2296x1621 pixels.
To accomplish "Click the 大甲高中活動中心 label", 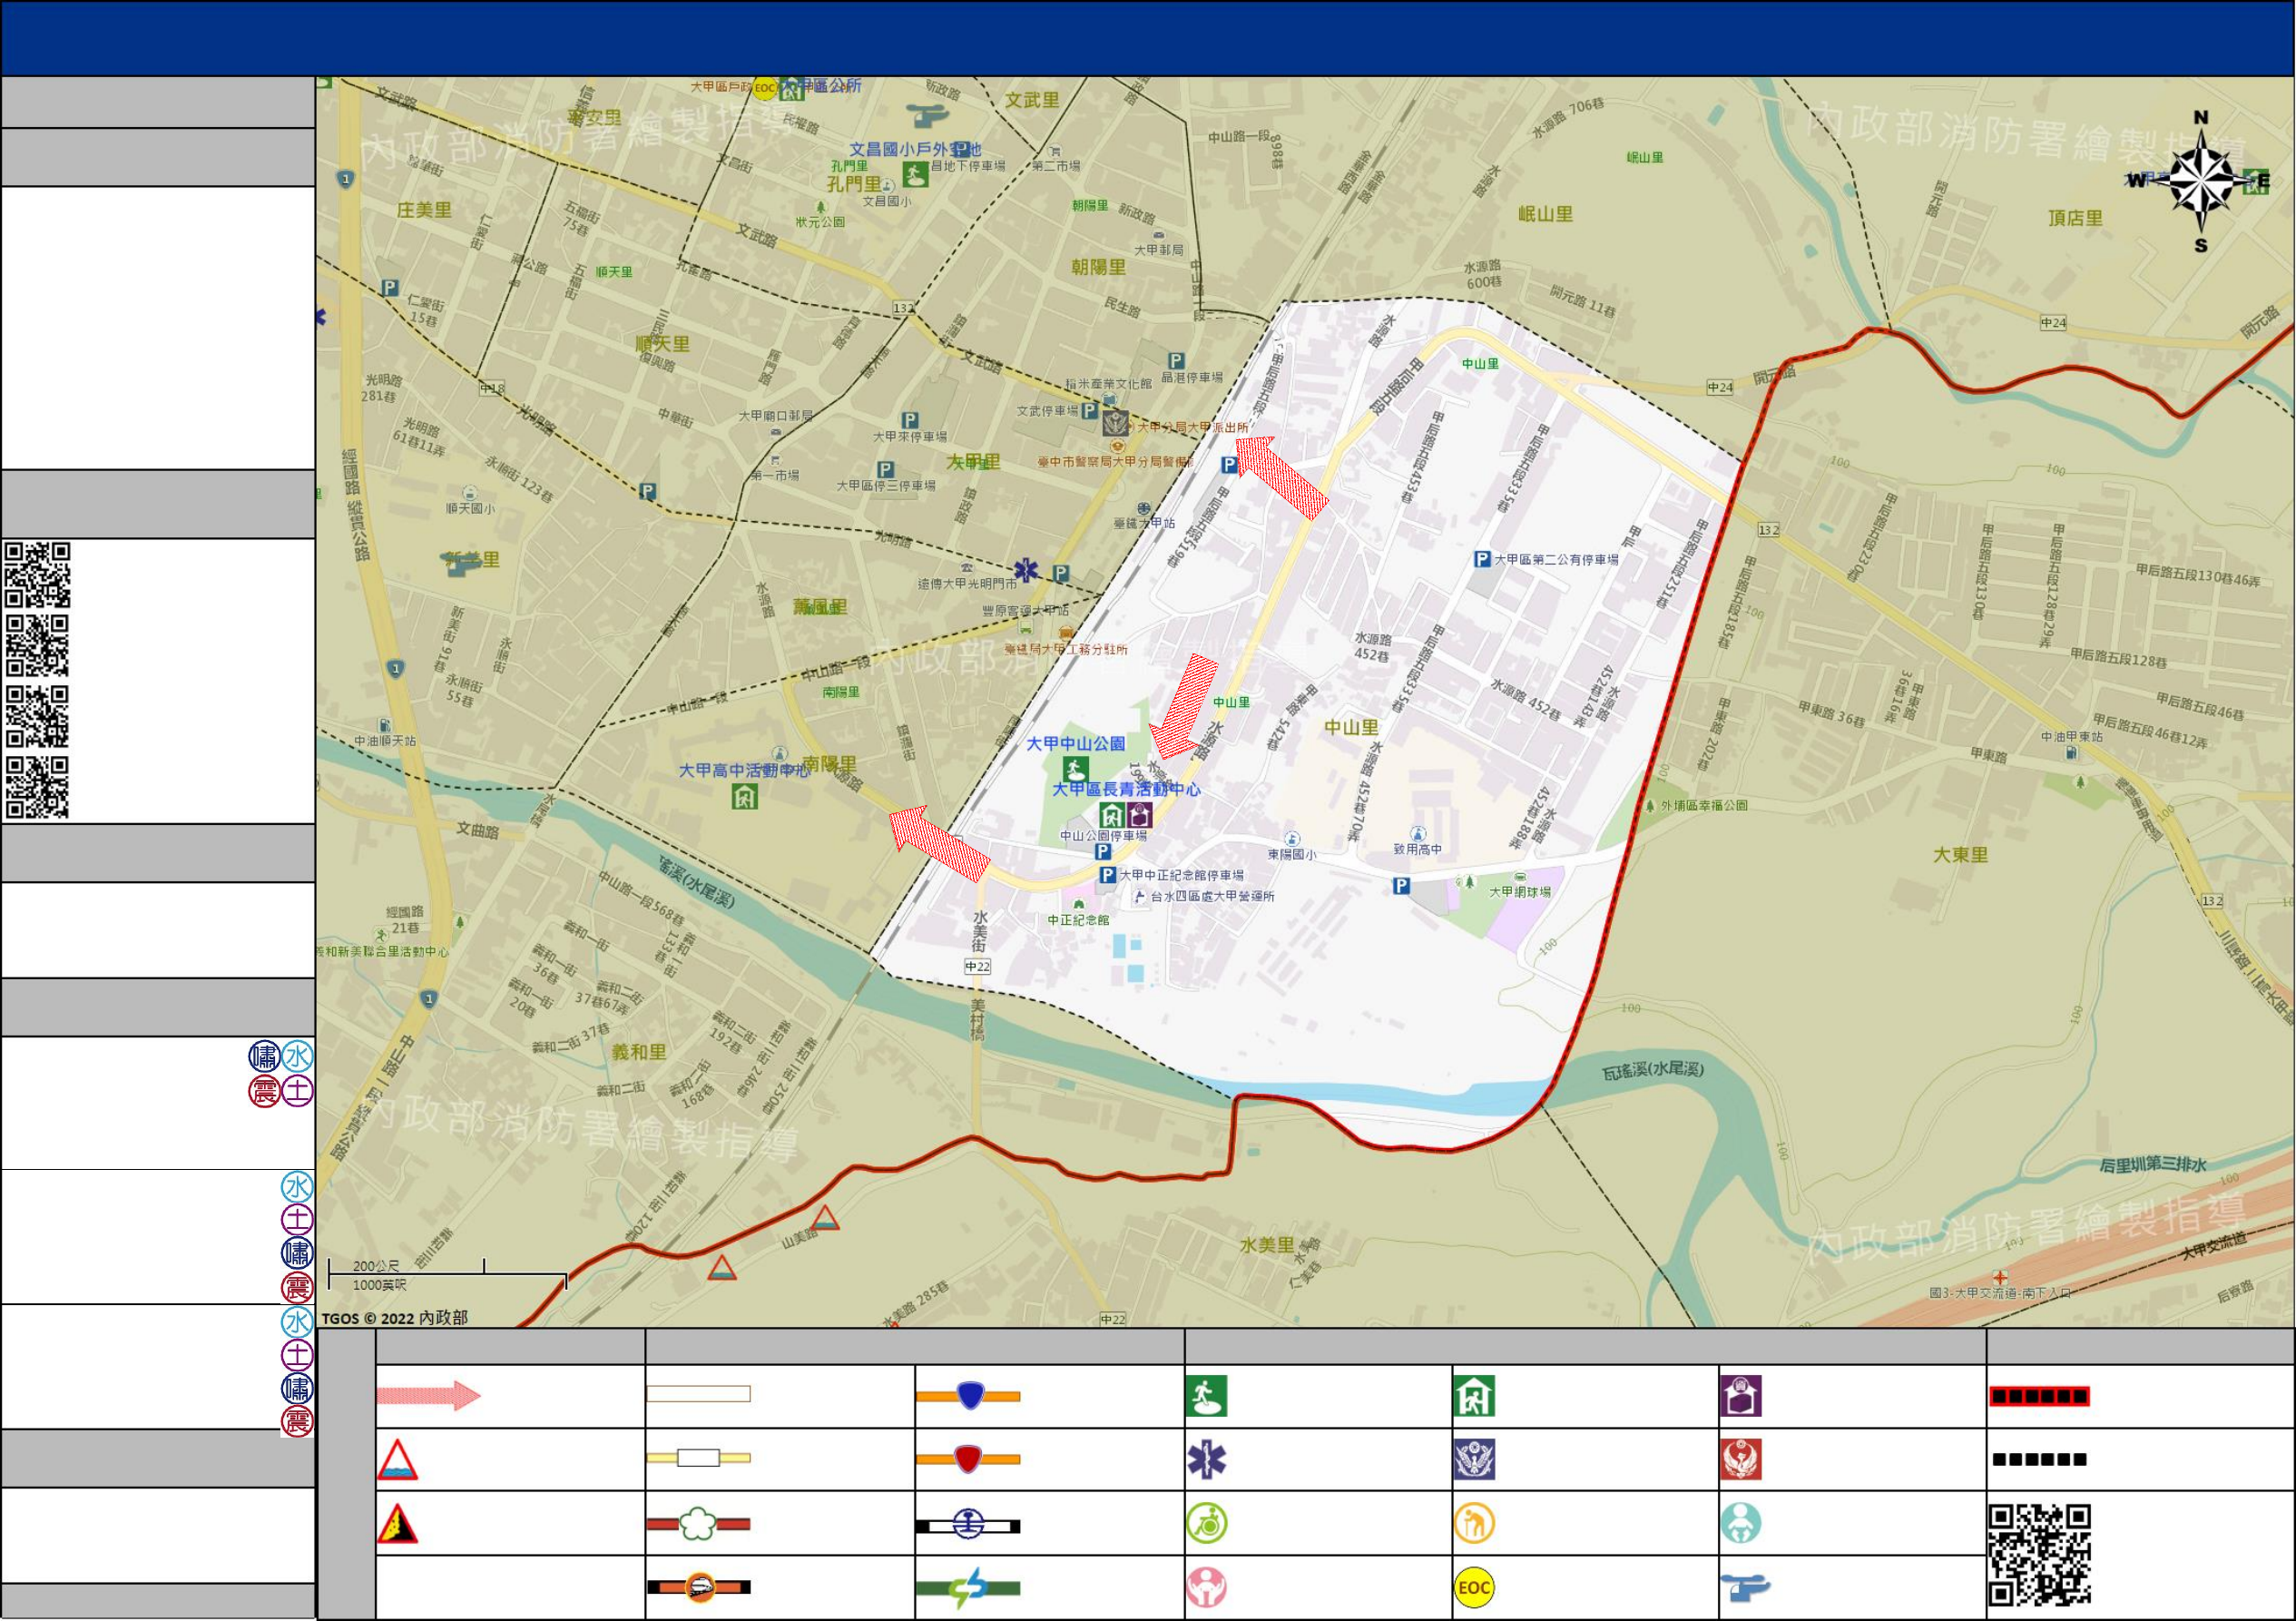I will coord(744,771).
